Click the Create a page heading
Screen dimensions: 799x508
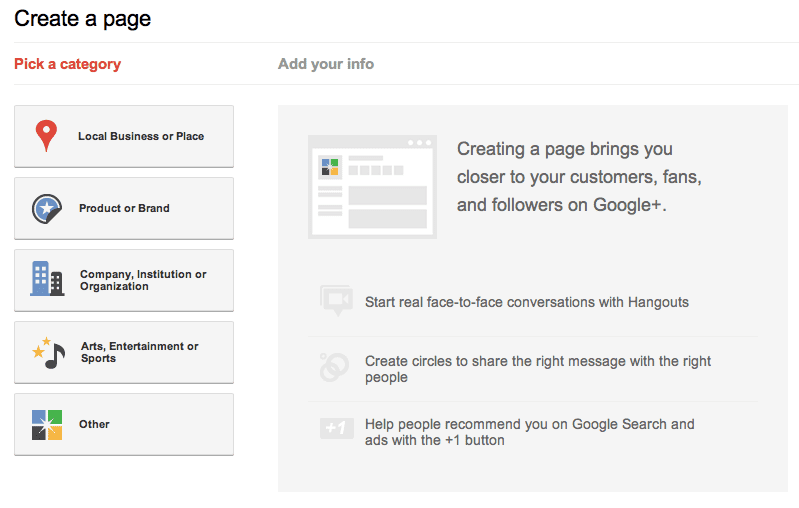click(83, 19)
